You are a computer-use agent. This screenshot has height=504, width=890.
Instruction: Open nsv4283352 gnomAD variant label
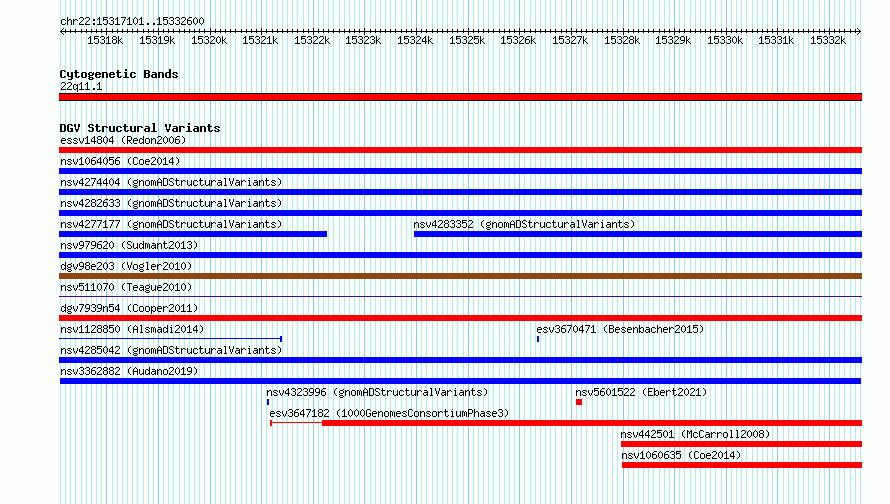[x=524, y=224]
